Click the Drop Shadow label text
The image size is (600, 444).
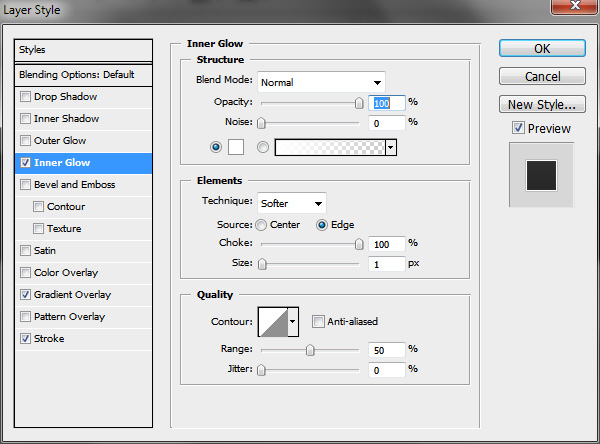(65, 97)
